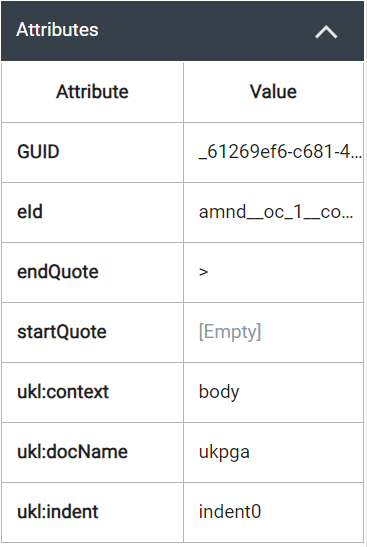This screenshot has width=367, height=547.
Task: Select the eId attribute name cell
Action: coord(92,212)
